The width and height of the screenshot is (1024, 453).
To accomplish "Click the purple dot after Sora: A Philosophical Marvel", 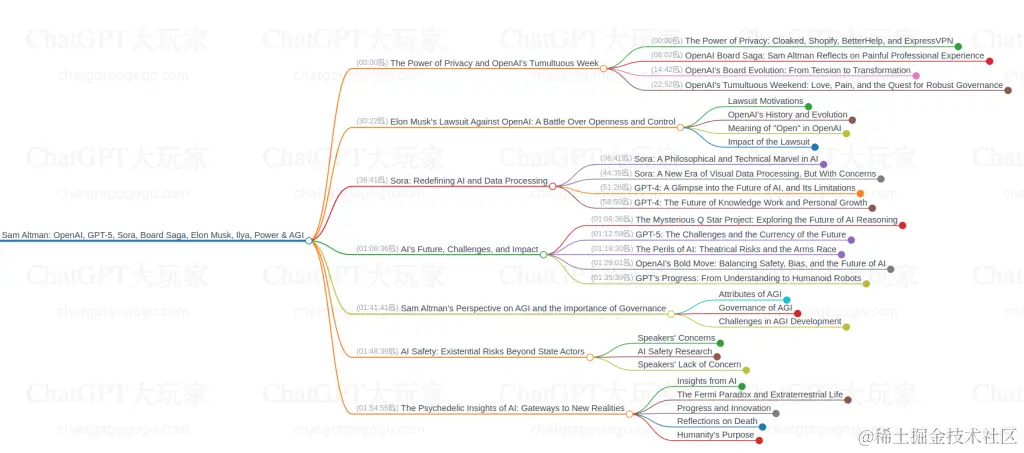I will [824, 164].
